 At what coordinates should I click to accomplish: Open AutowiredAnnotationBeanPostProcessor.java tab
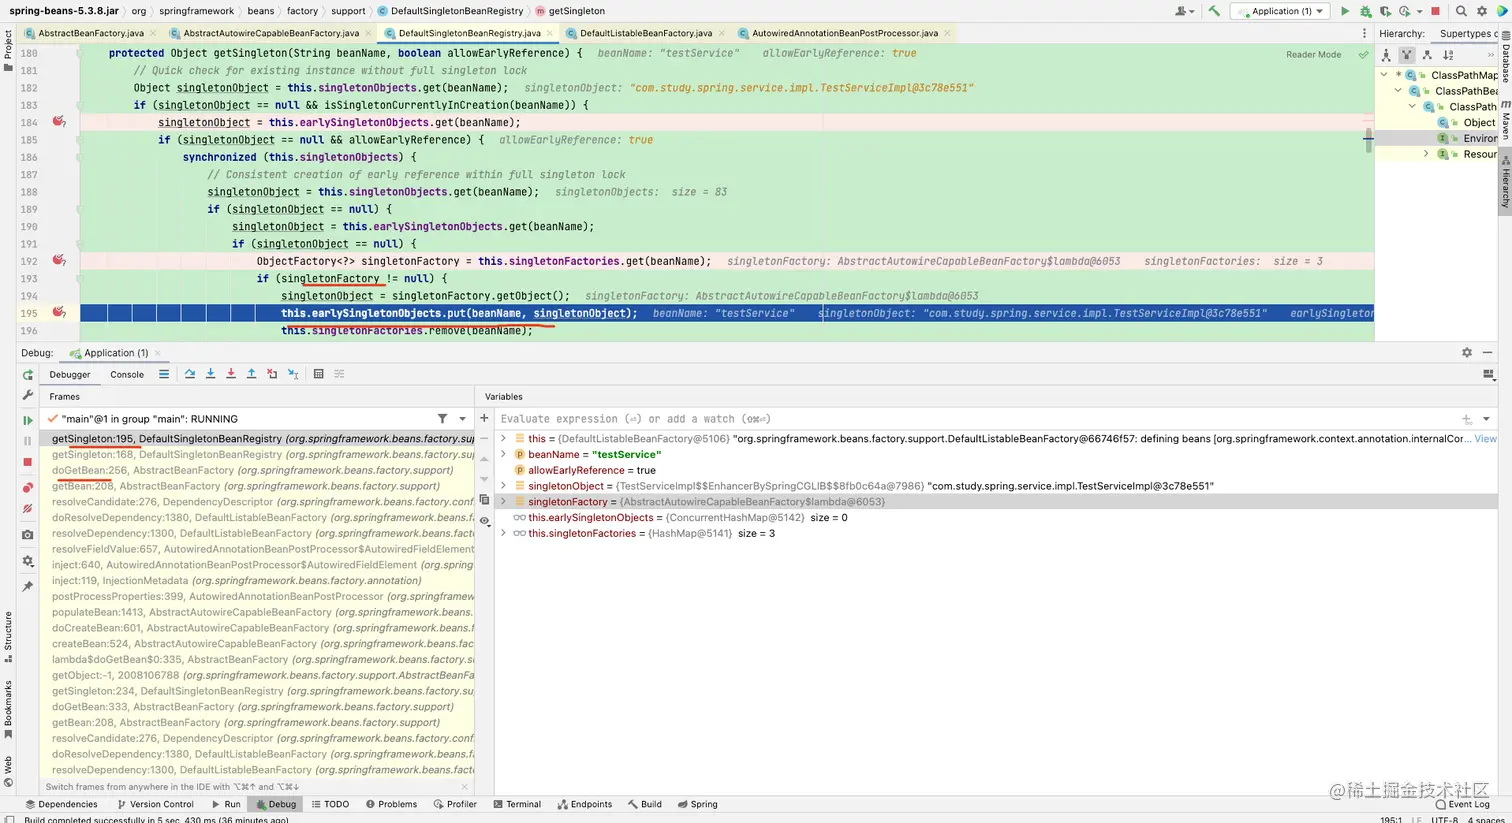844,33
